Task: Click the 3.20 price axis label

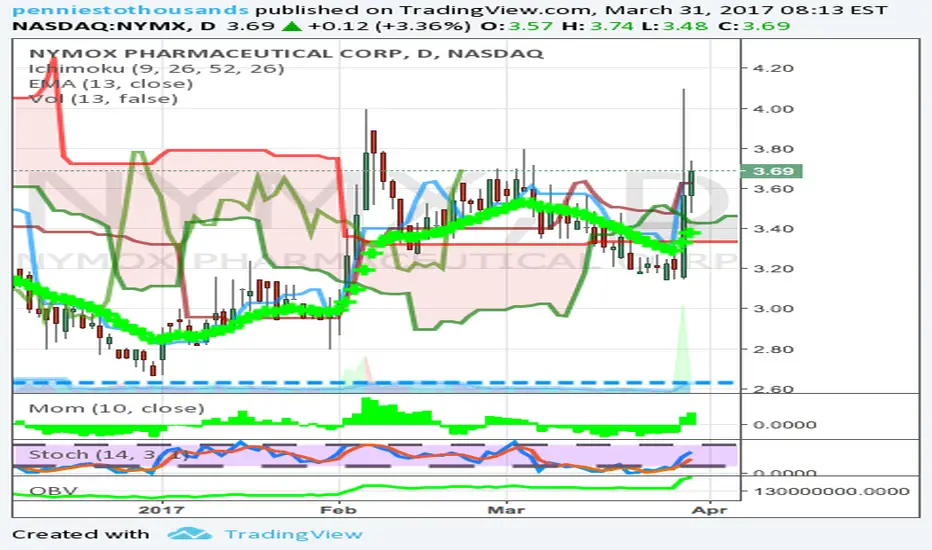Action: [773, 268]
